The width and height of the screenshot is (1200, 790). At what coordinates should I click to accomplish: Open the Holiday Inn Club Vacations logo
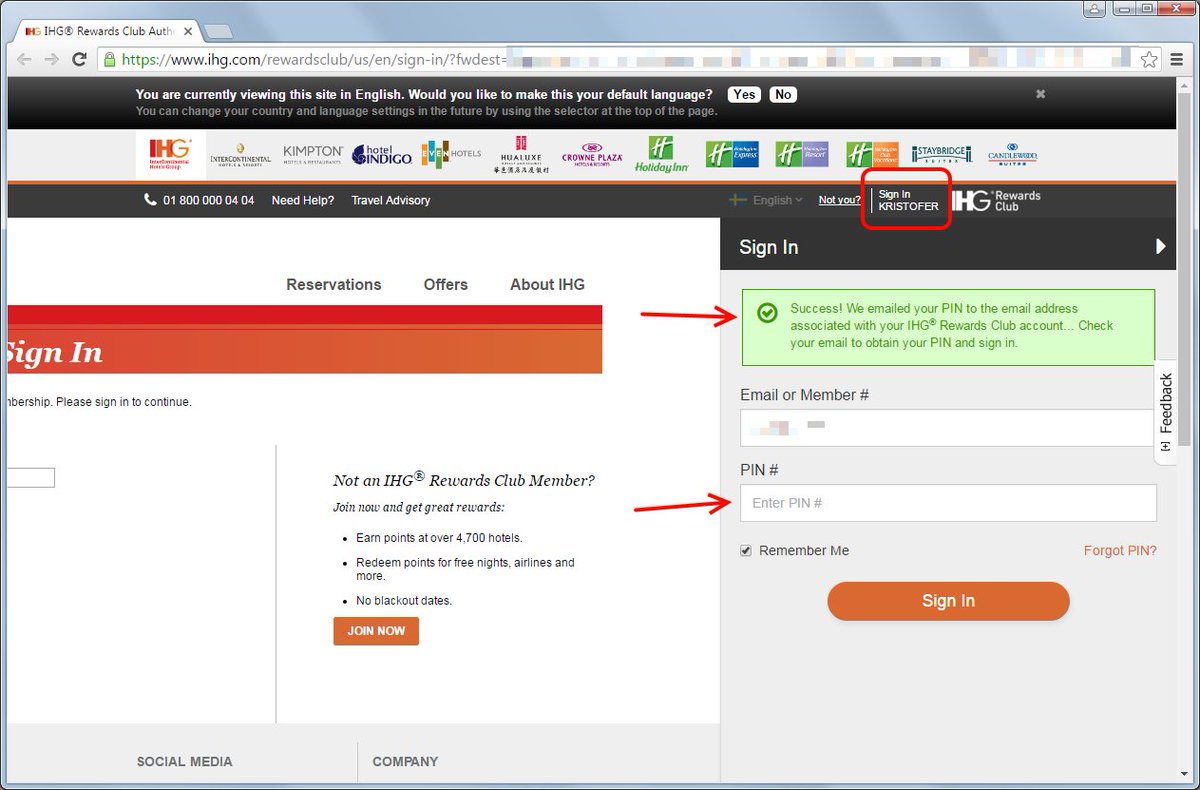(872, 154)
